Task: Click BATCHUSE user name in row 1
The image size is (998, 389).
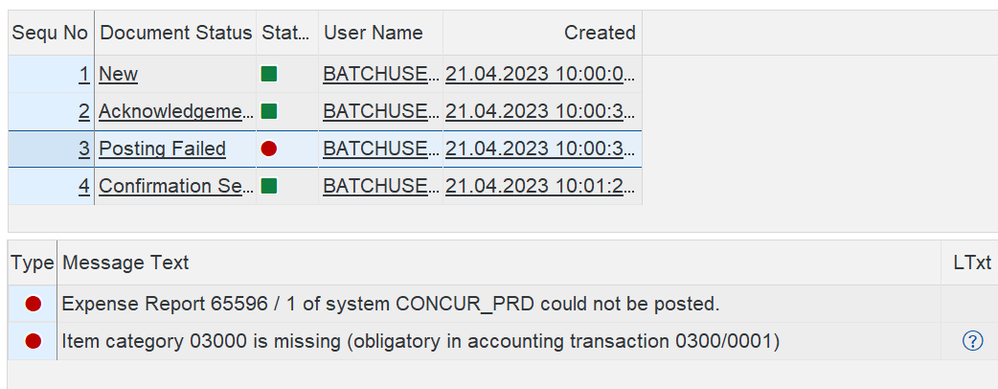Action: pyautogui.click(x=381, y=74)
